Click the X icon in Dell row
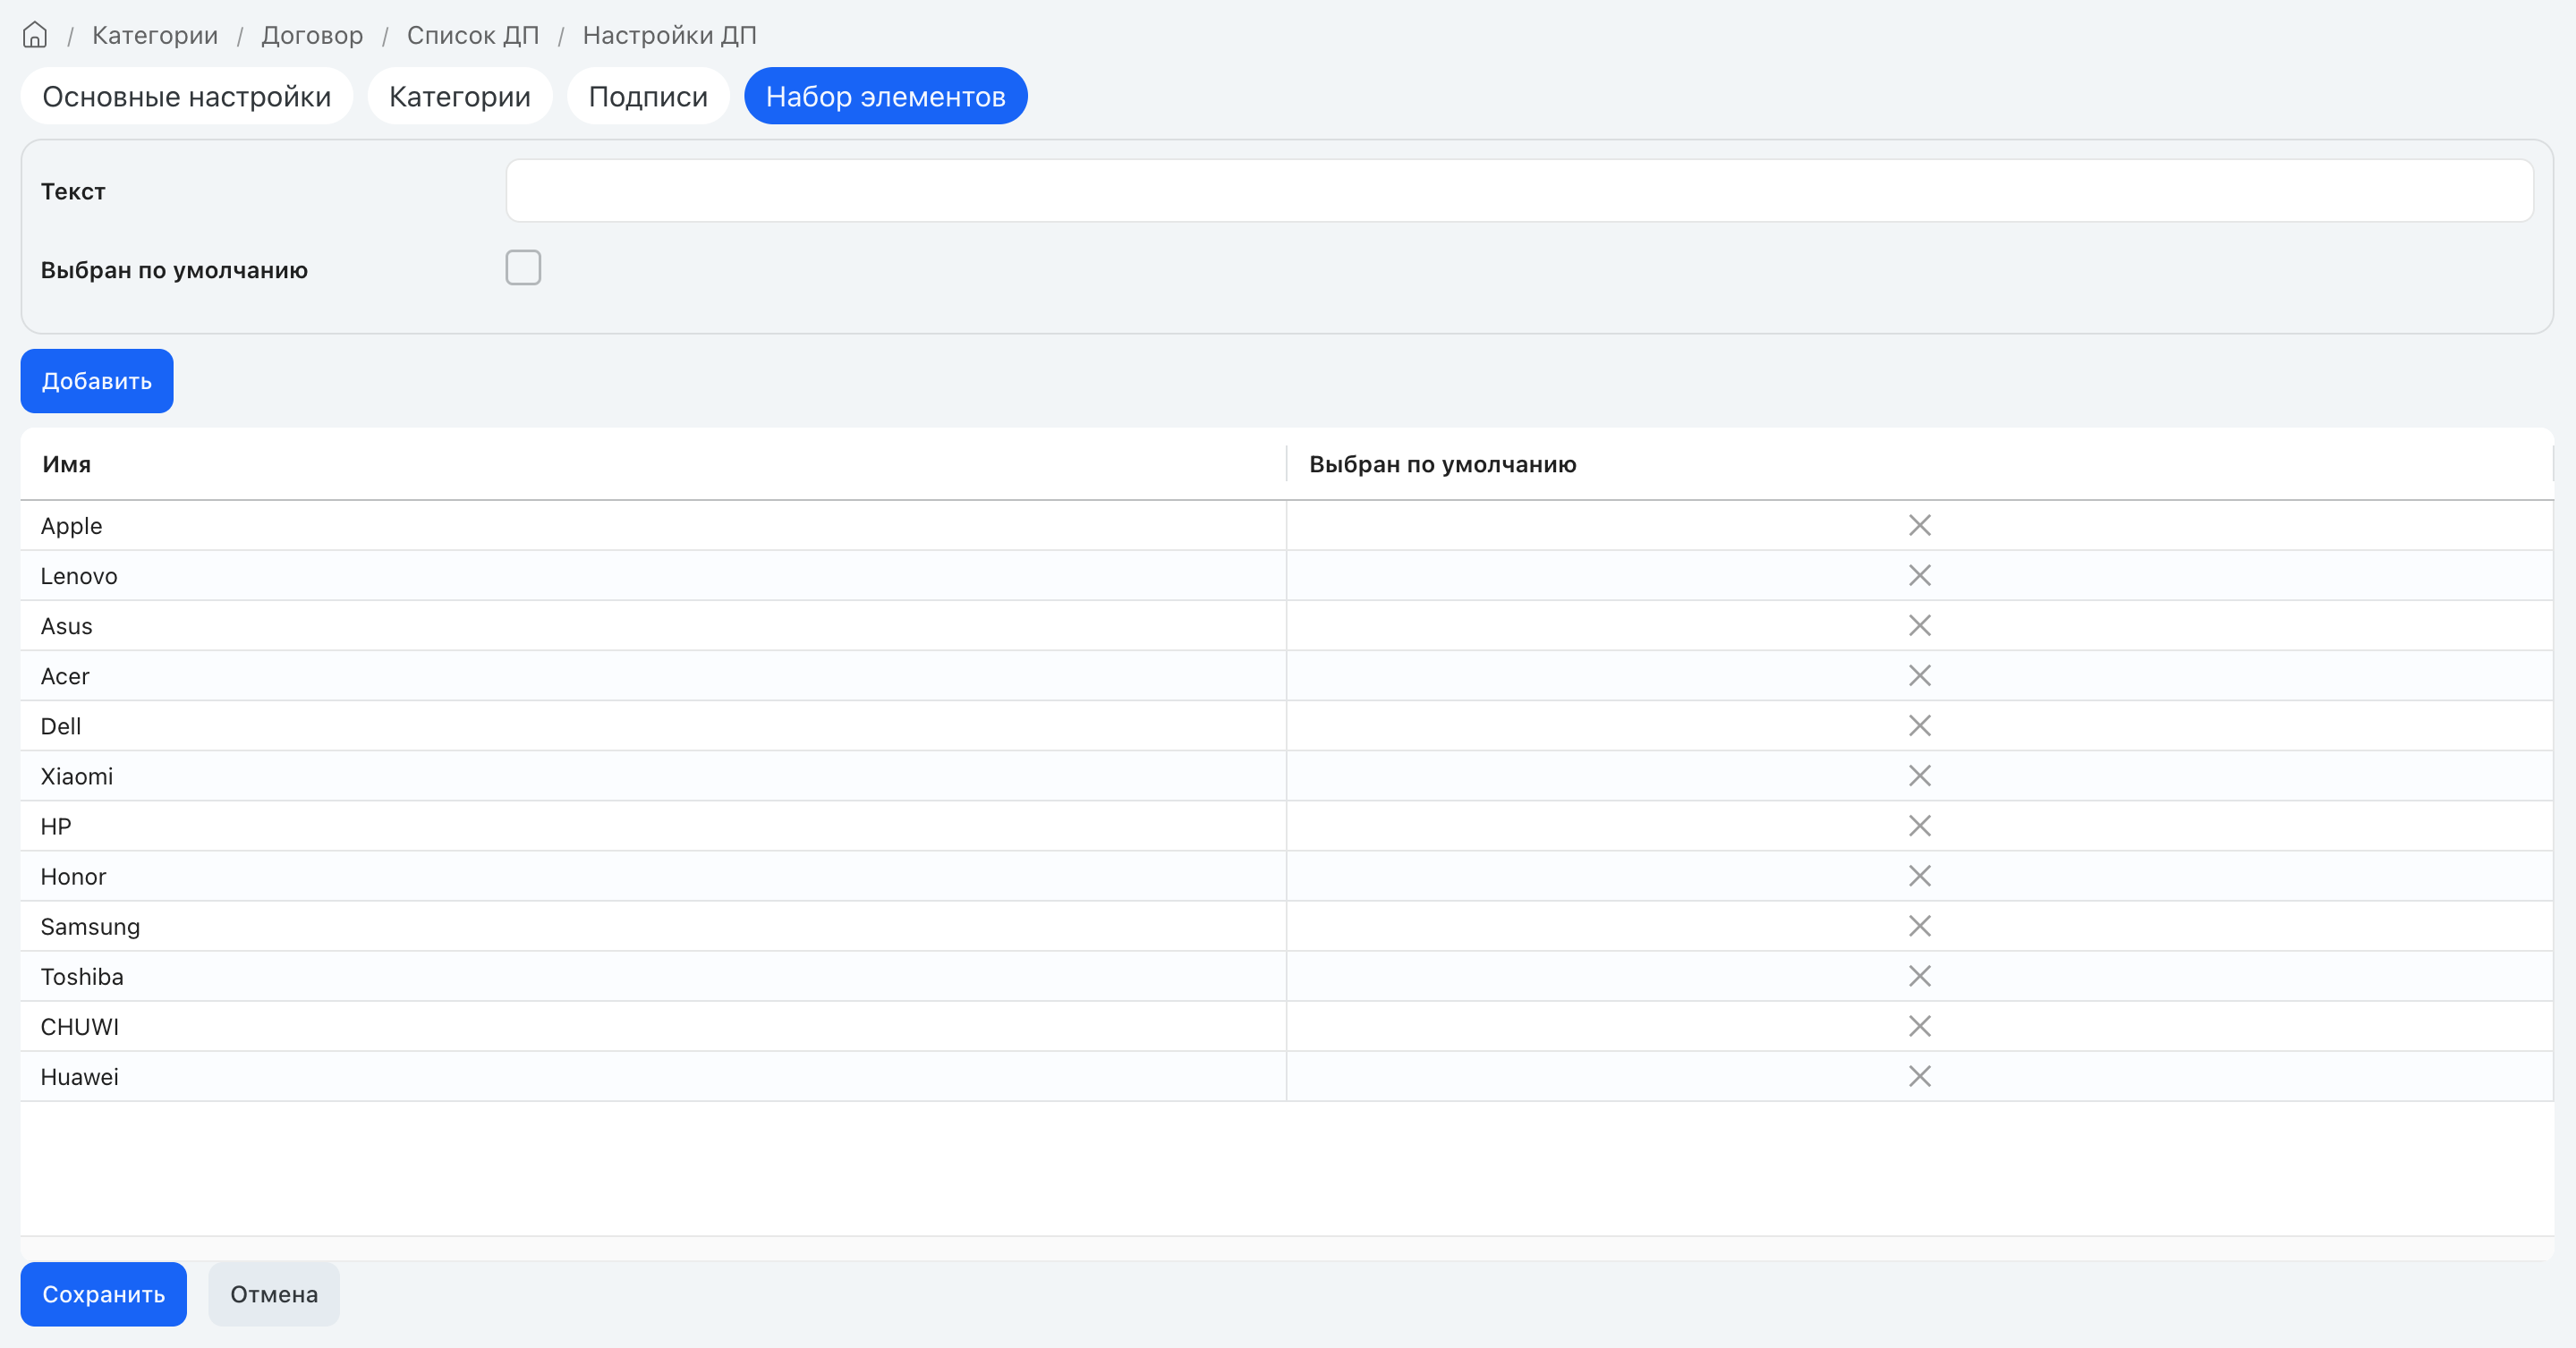The width and height of the screenshot is (2576, 1348). tap(1919, 725)
